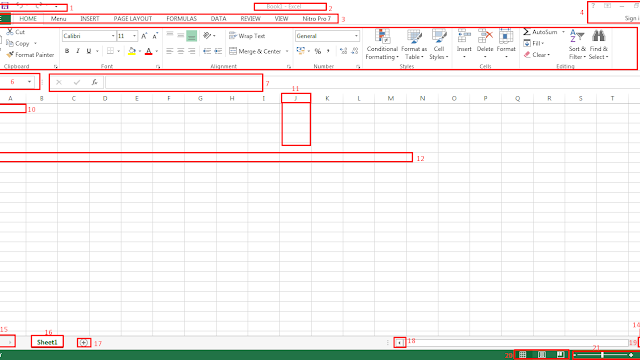Open the Fill dropdown in Editing
Image resolution: width=640 pixels, height=360 pixels.
[x=534, y=43]
